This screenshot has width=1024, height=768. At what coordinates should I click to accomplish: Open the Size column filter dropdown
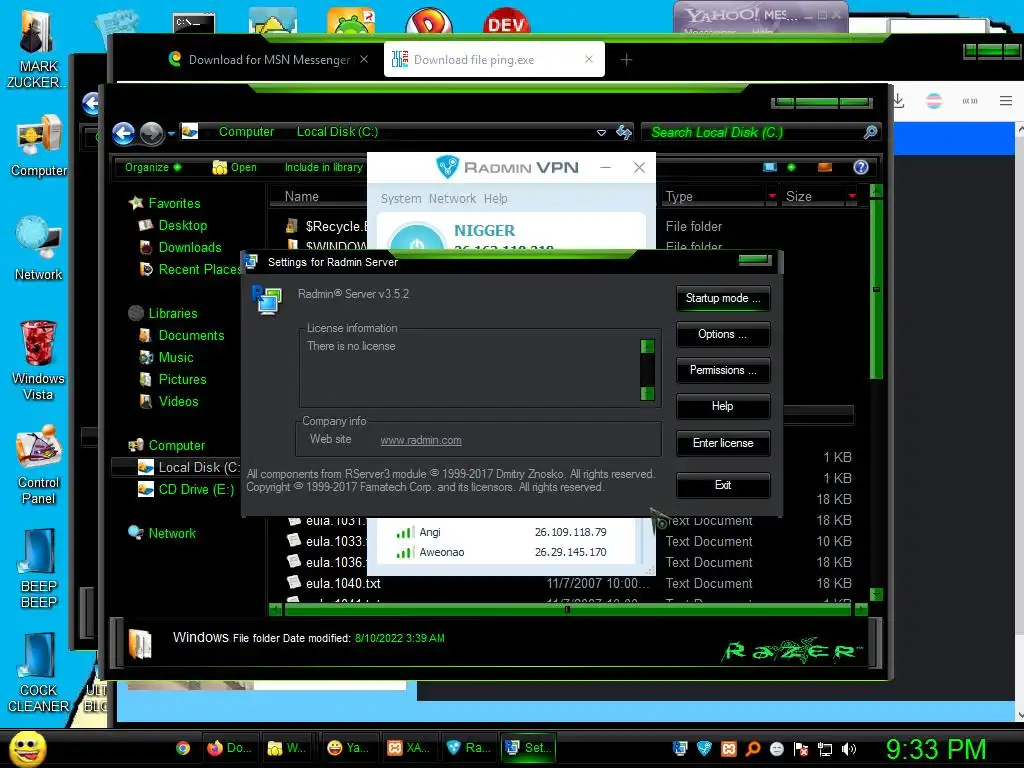pyautogui.click(x=852, y=196)
